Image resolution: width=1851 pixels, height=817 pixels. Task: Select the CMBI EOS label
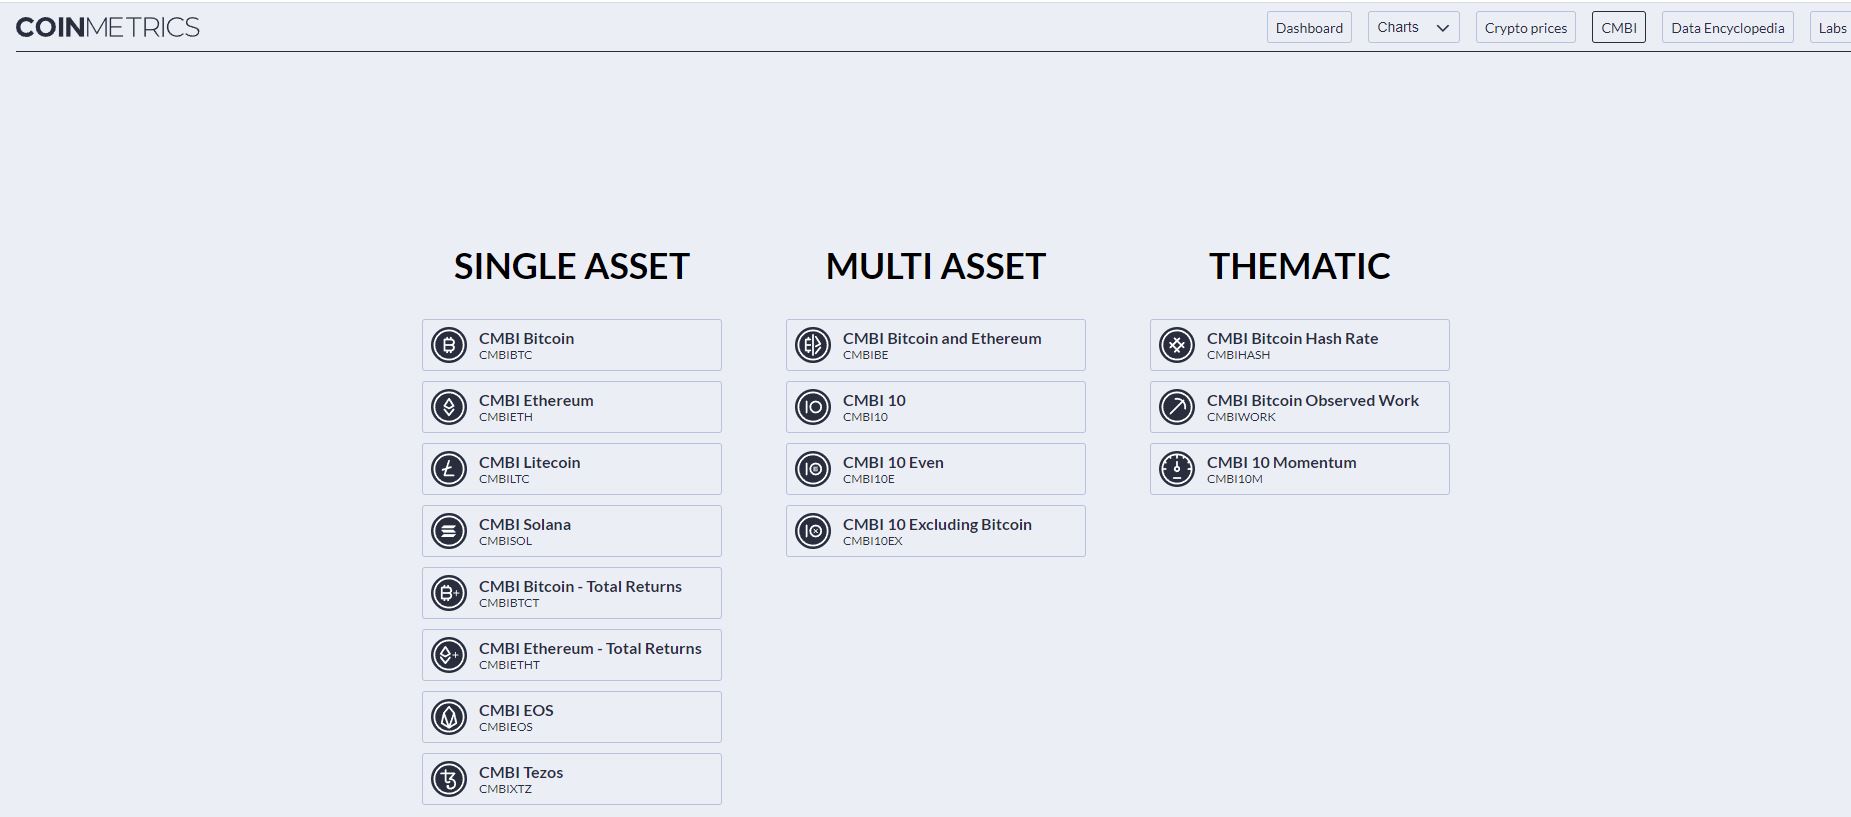pos(516,710)
